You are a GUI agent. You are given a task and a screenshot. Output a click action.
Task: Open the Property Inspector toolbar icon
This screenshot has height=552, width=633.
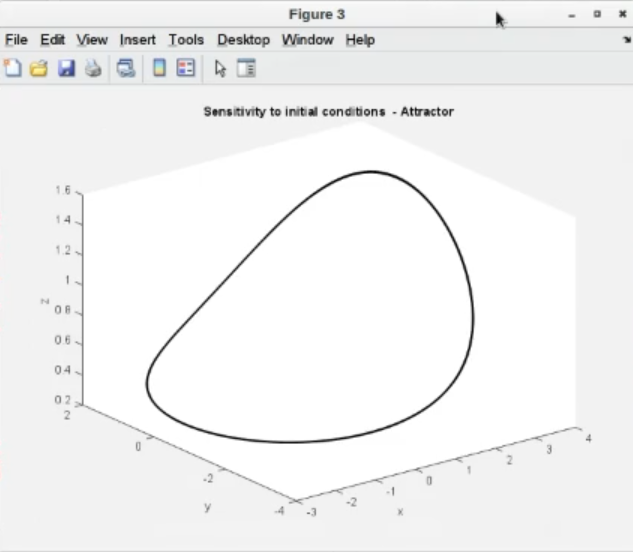(x=246, y=69)
